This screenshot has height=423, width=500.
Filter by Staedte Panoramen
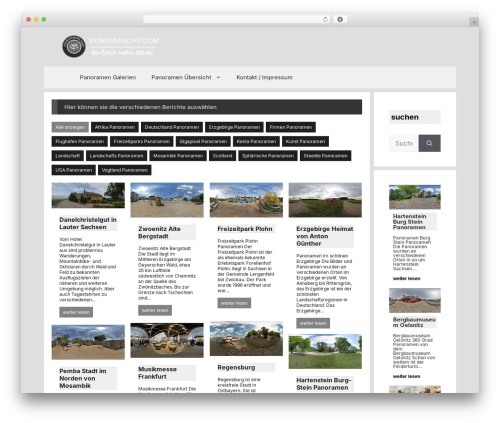pyautogui.click(x=325, y=156)
